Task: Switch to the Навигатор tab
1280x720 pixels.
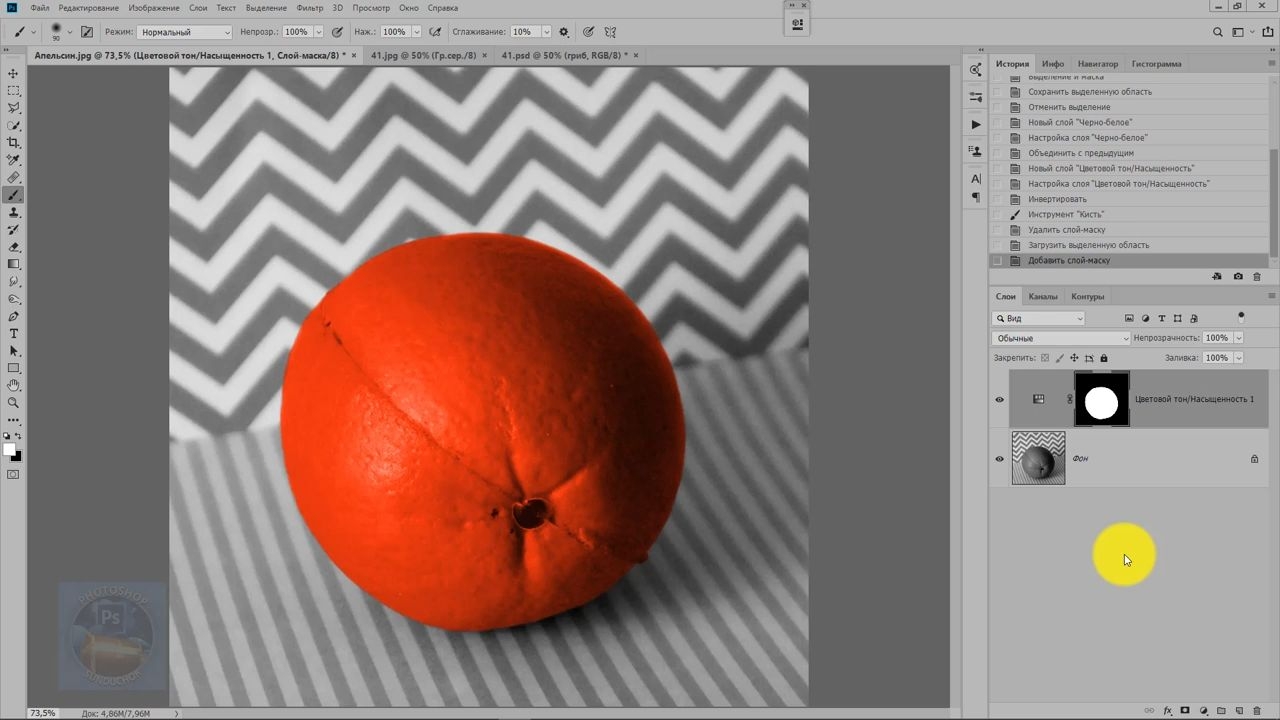Action: coord(1098,64)
